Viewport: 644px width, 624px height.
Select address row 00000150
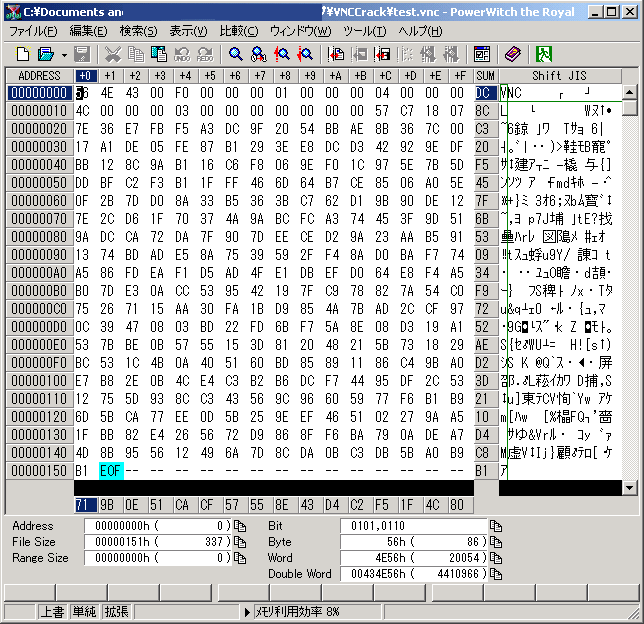39,471
